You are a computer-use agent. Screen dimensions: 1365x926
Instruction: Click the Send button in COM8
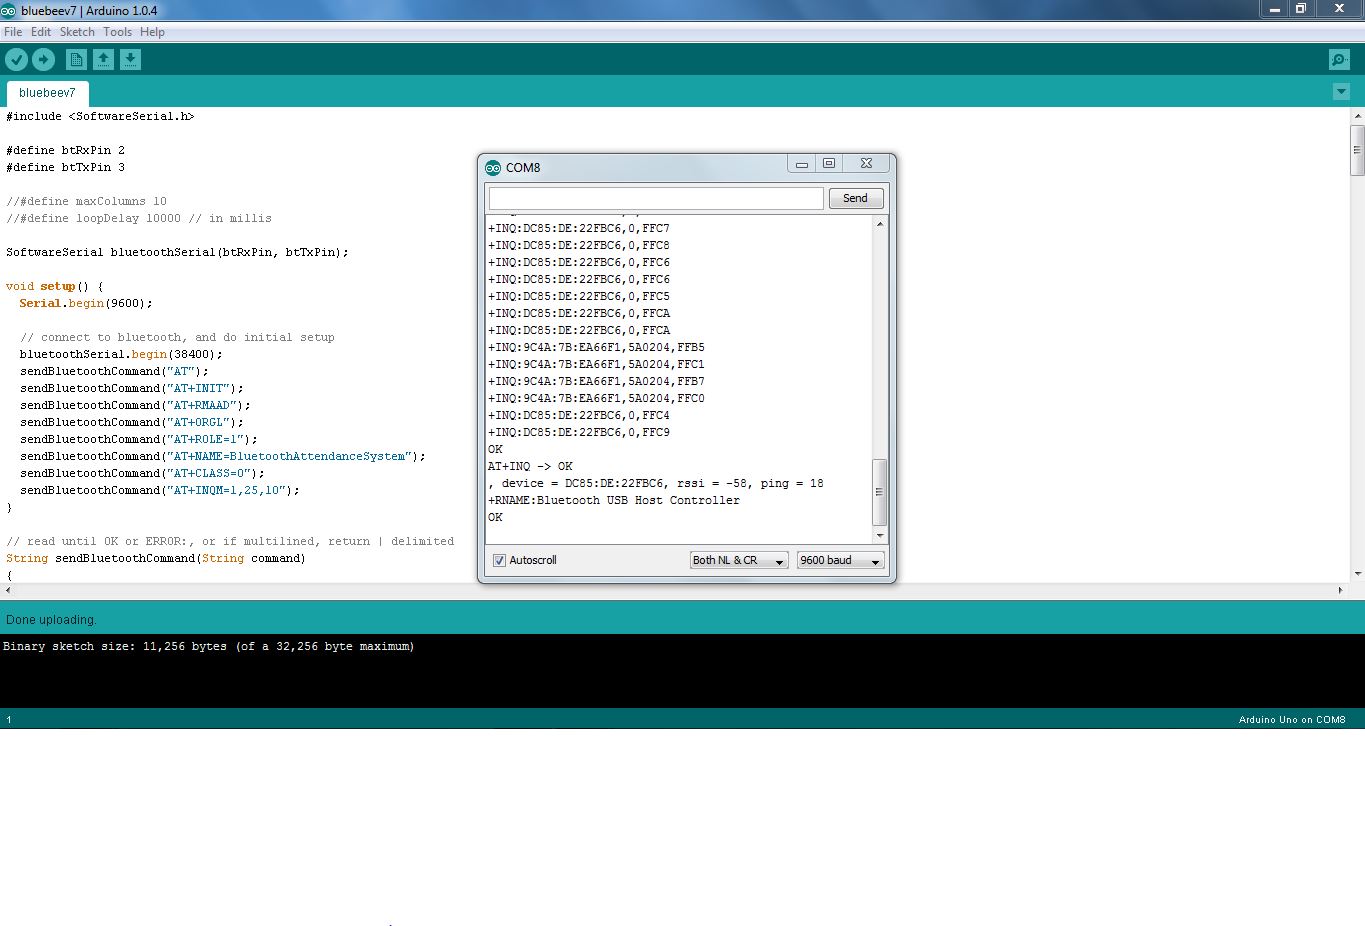(855, 198)
